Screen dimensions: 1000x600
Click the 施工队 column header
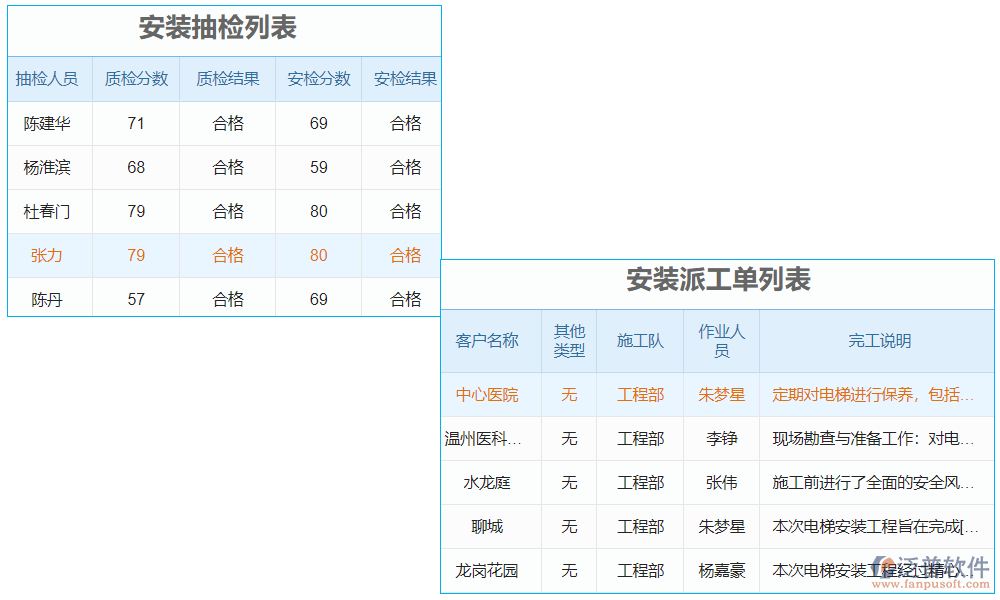tap(640, 340)
